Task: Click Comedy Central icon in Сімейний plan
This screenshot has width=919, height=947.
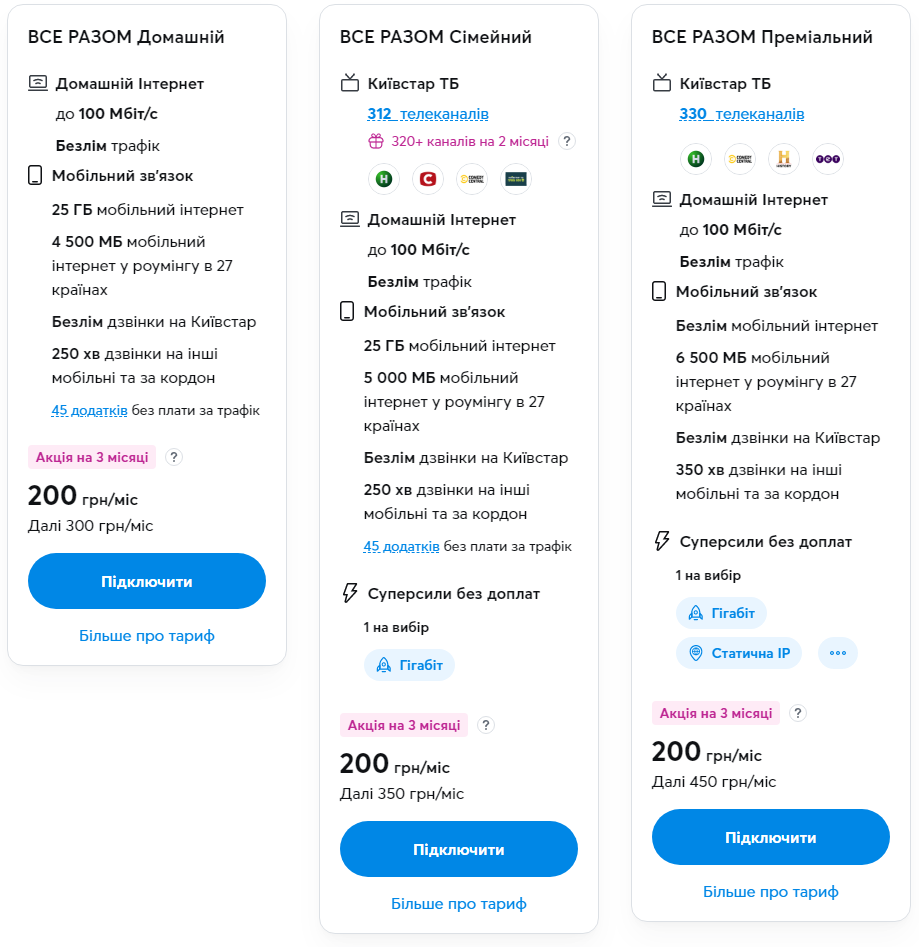Action: (x=471, y=179)
